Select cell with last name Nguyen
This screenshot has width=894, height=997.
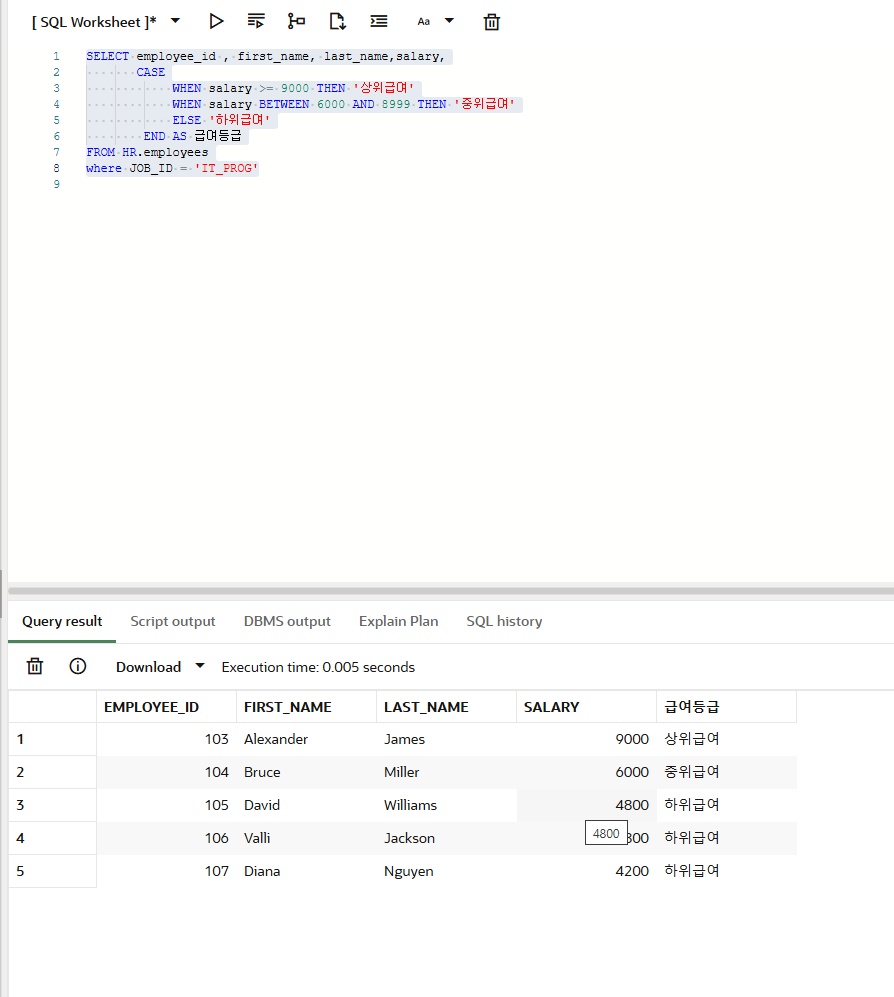[x=446, y=871]
